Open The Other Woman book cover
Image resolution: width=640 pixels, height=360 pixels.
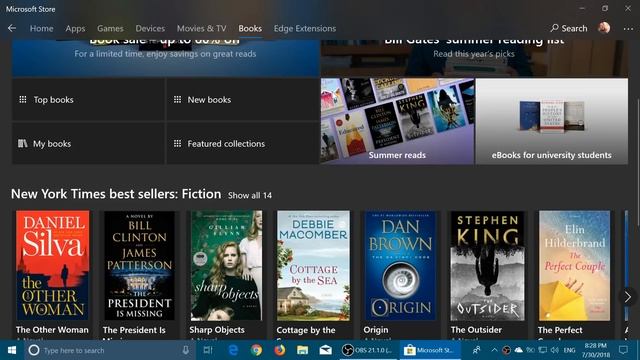53,265
